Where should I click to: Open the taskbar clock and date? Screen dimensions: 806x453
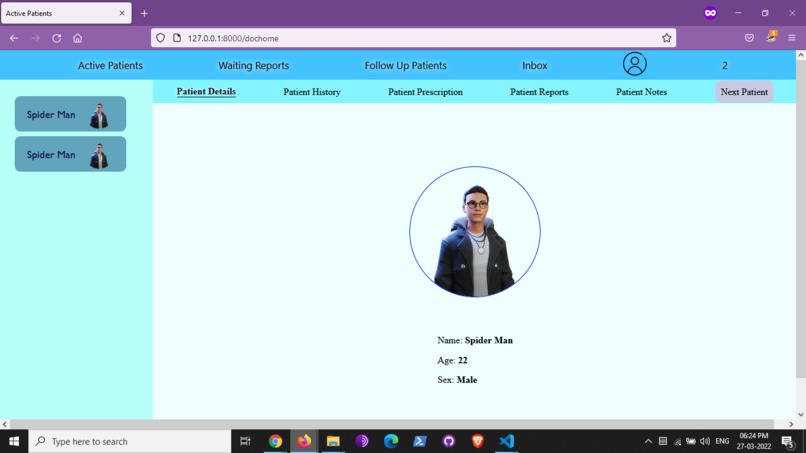[x=754, y=441]
